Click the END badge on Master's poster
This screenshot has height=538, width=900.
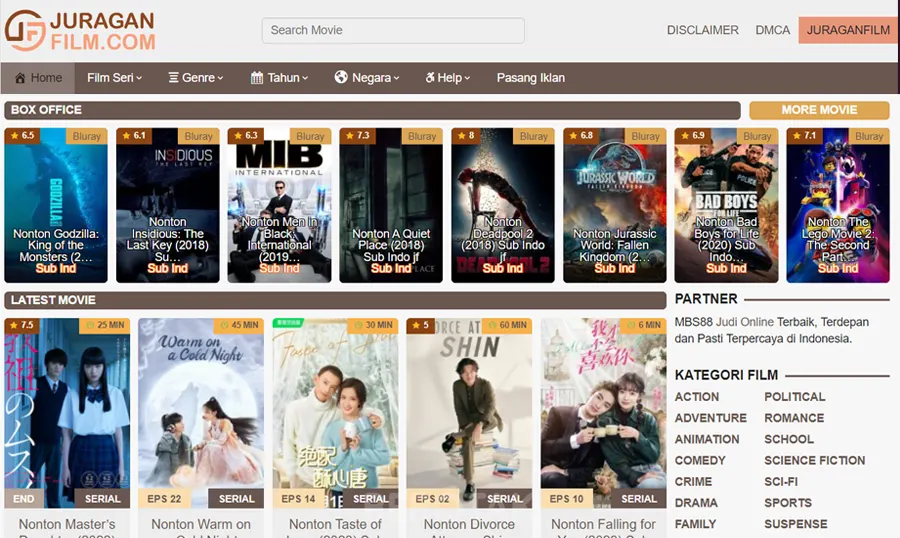coord(24,499)
